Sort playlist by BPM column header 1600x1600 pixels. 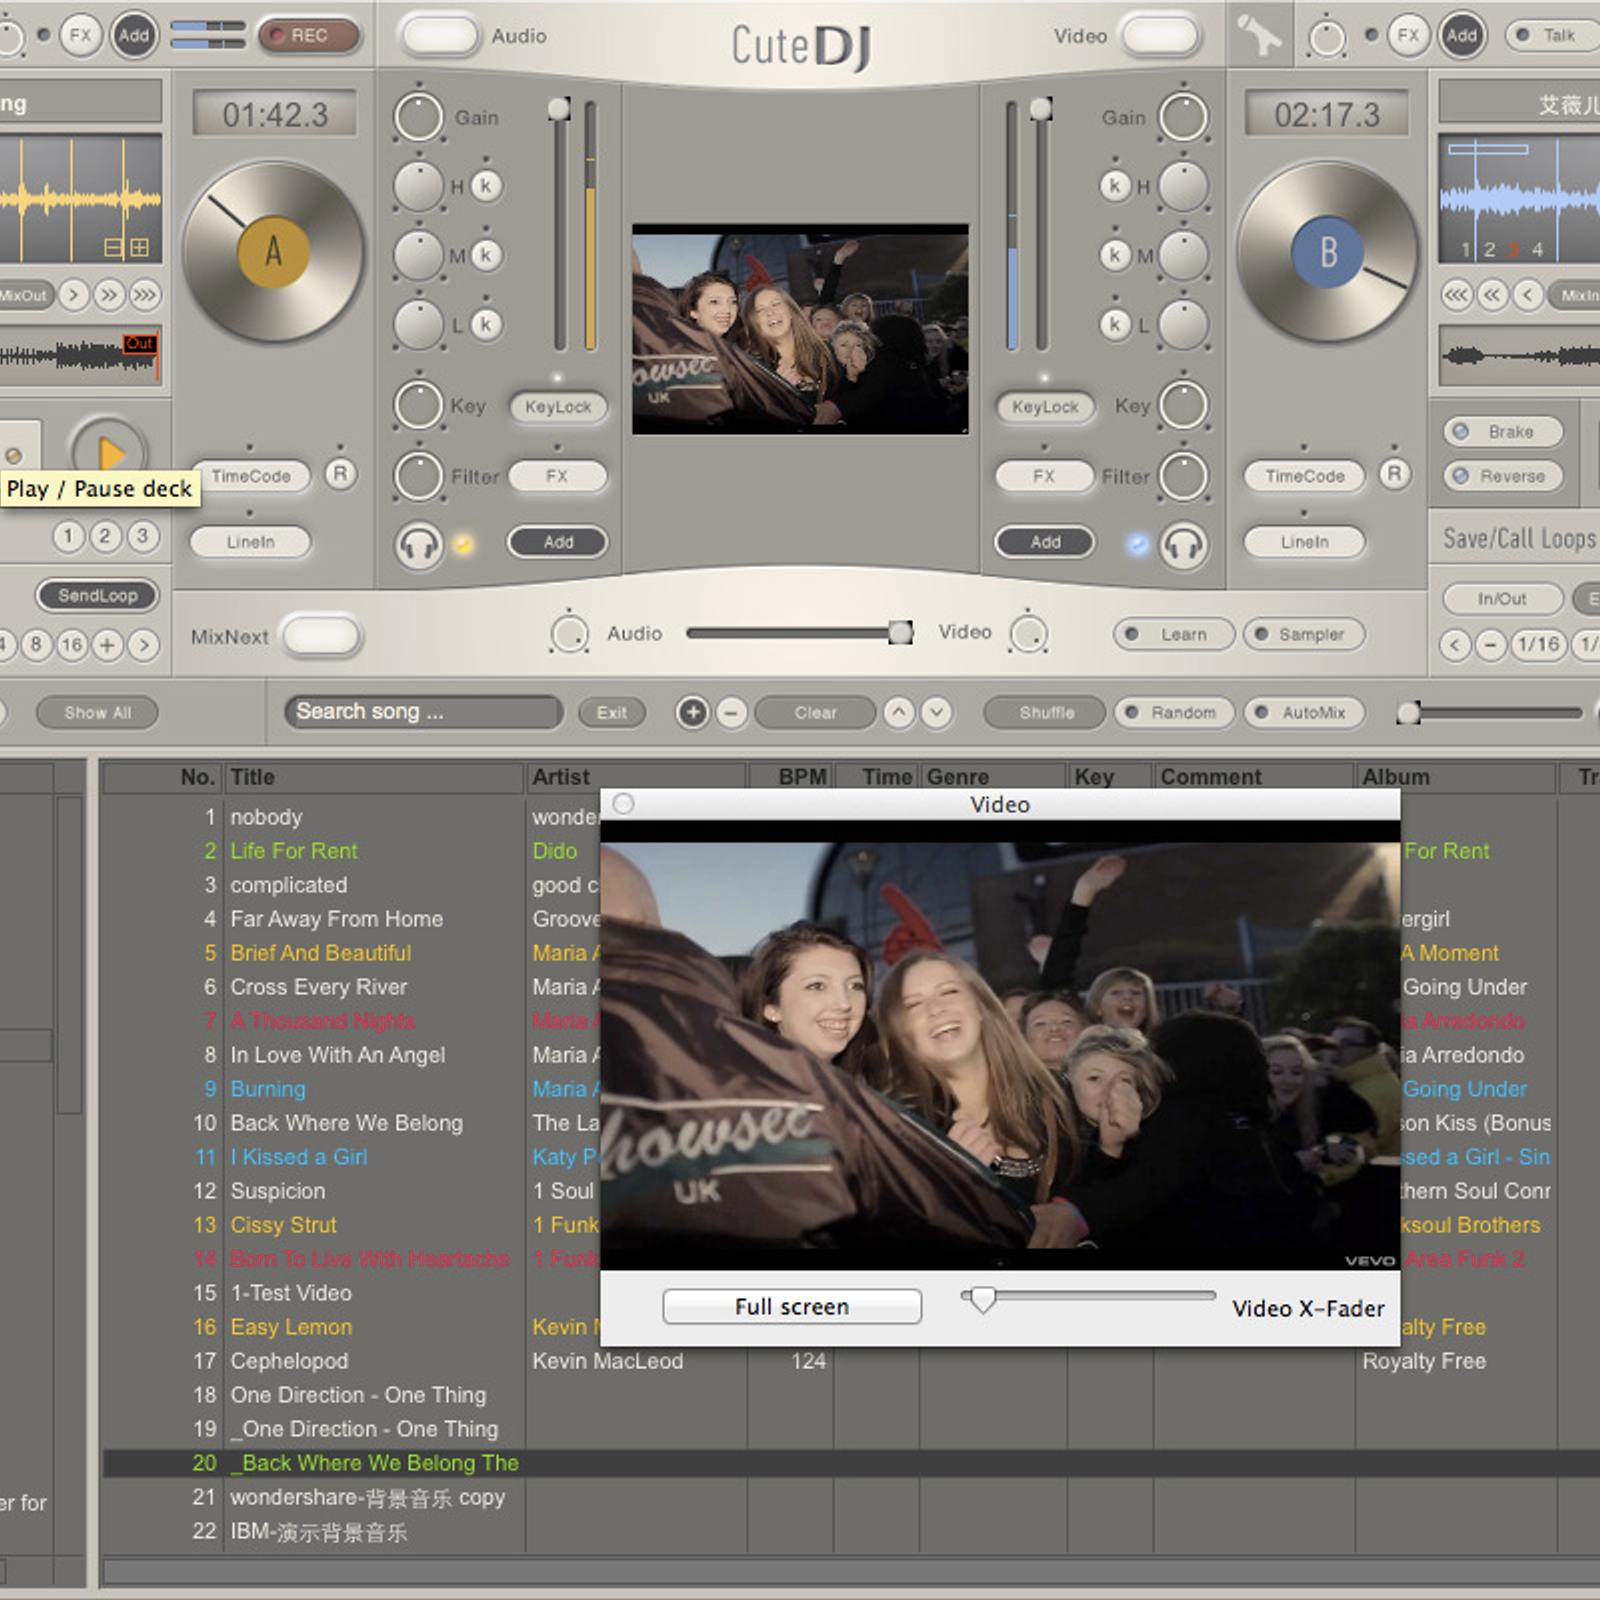click(790, 777)
